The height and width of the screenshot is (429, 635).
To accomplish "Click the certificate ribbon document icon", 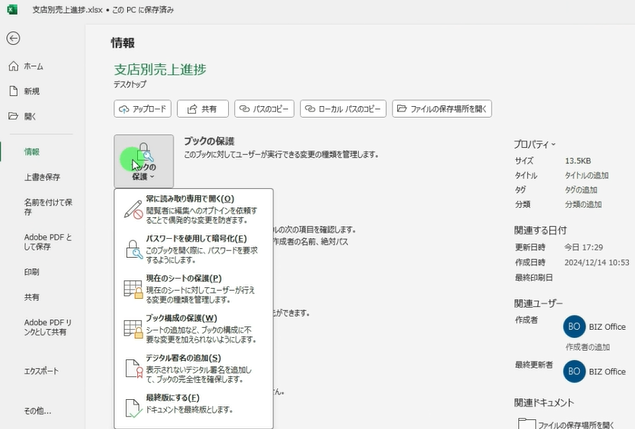I will coord(134,368).
